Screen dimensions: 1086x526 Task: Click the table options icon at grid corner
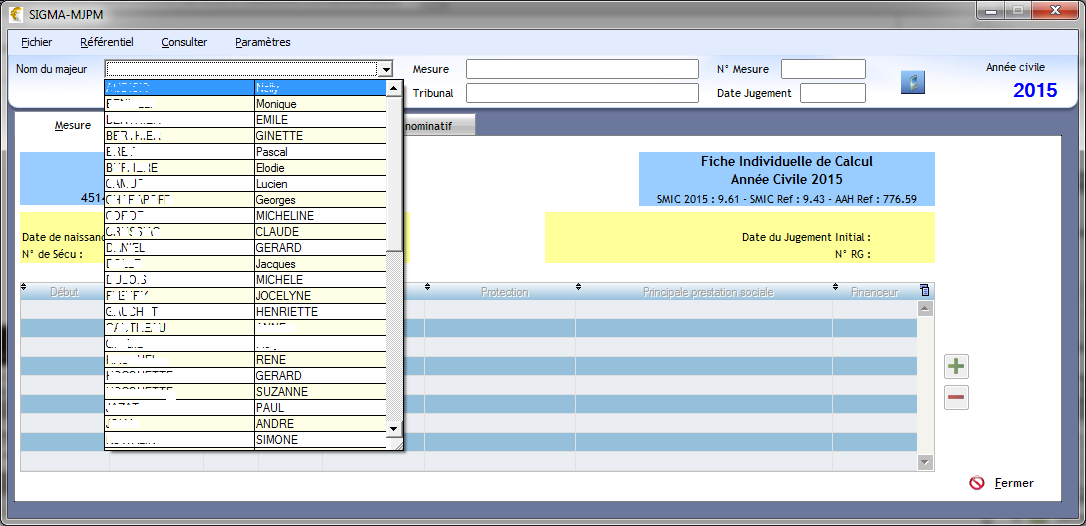click(924, 291)
